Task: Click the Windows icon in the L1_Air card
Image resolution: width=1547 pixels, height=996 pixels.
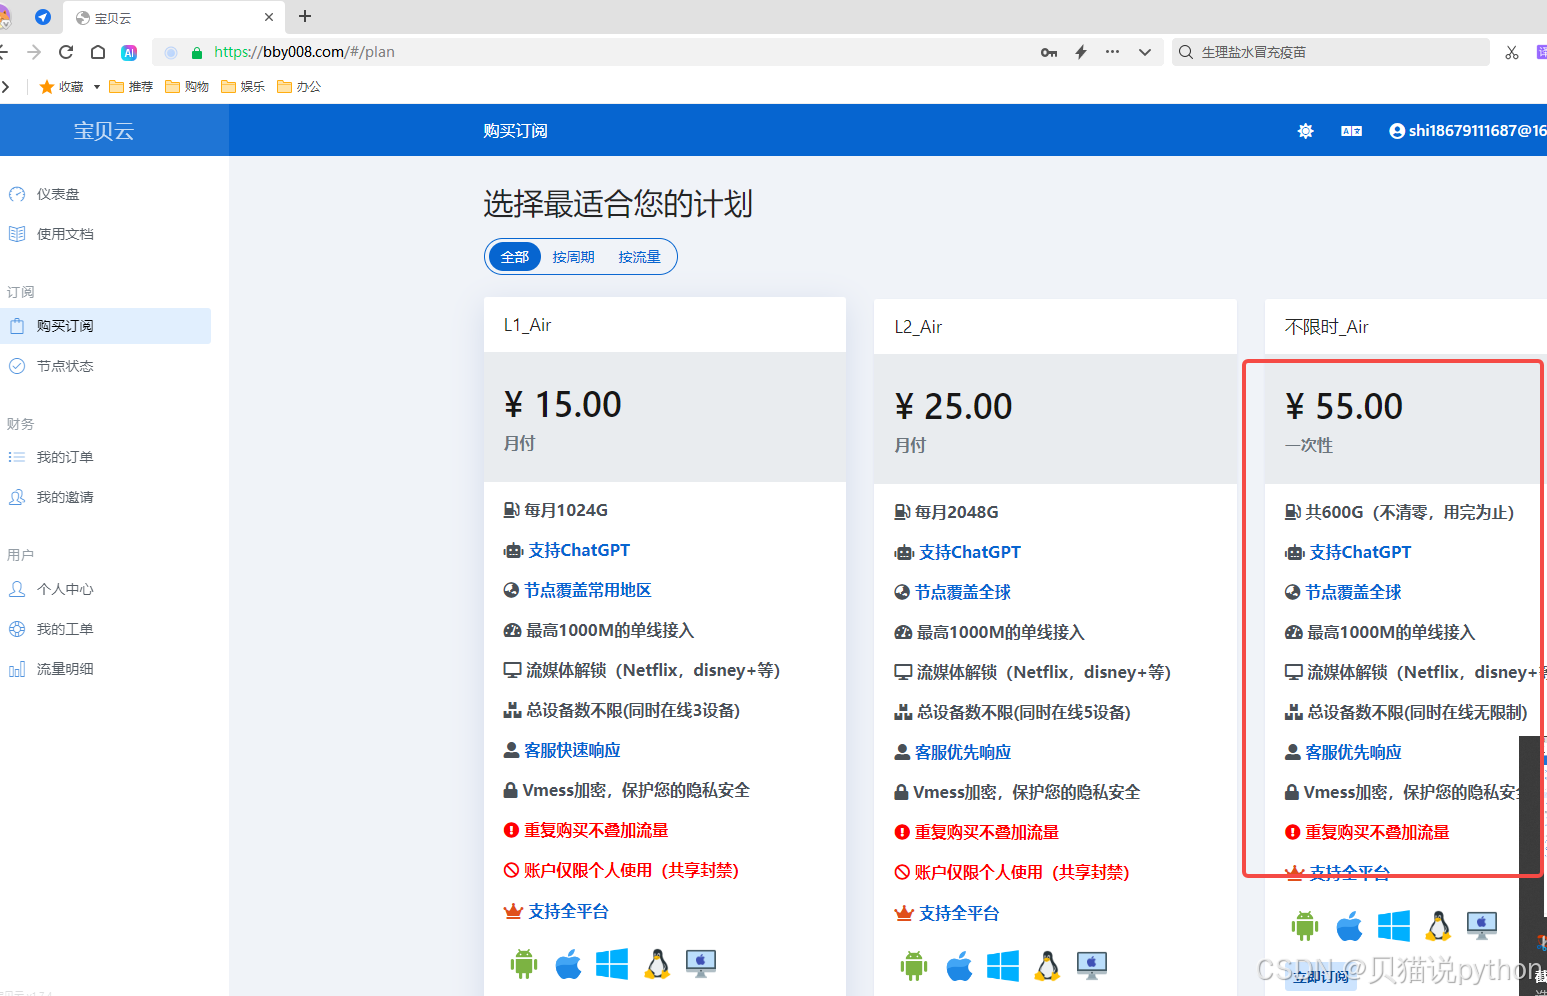Action: pos(612,964)
